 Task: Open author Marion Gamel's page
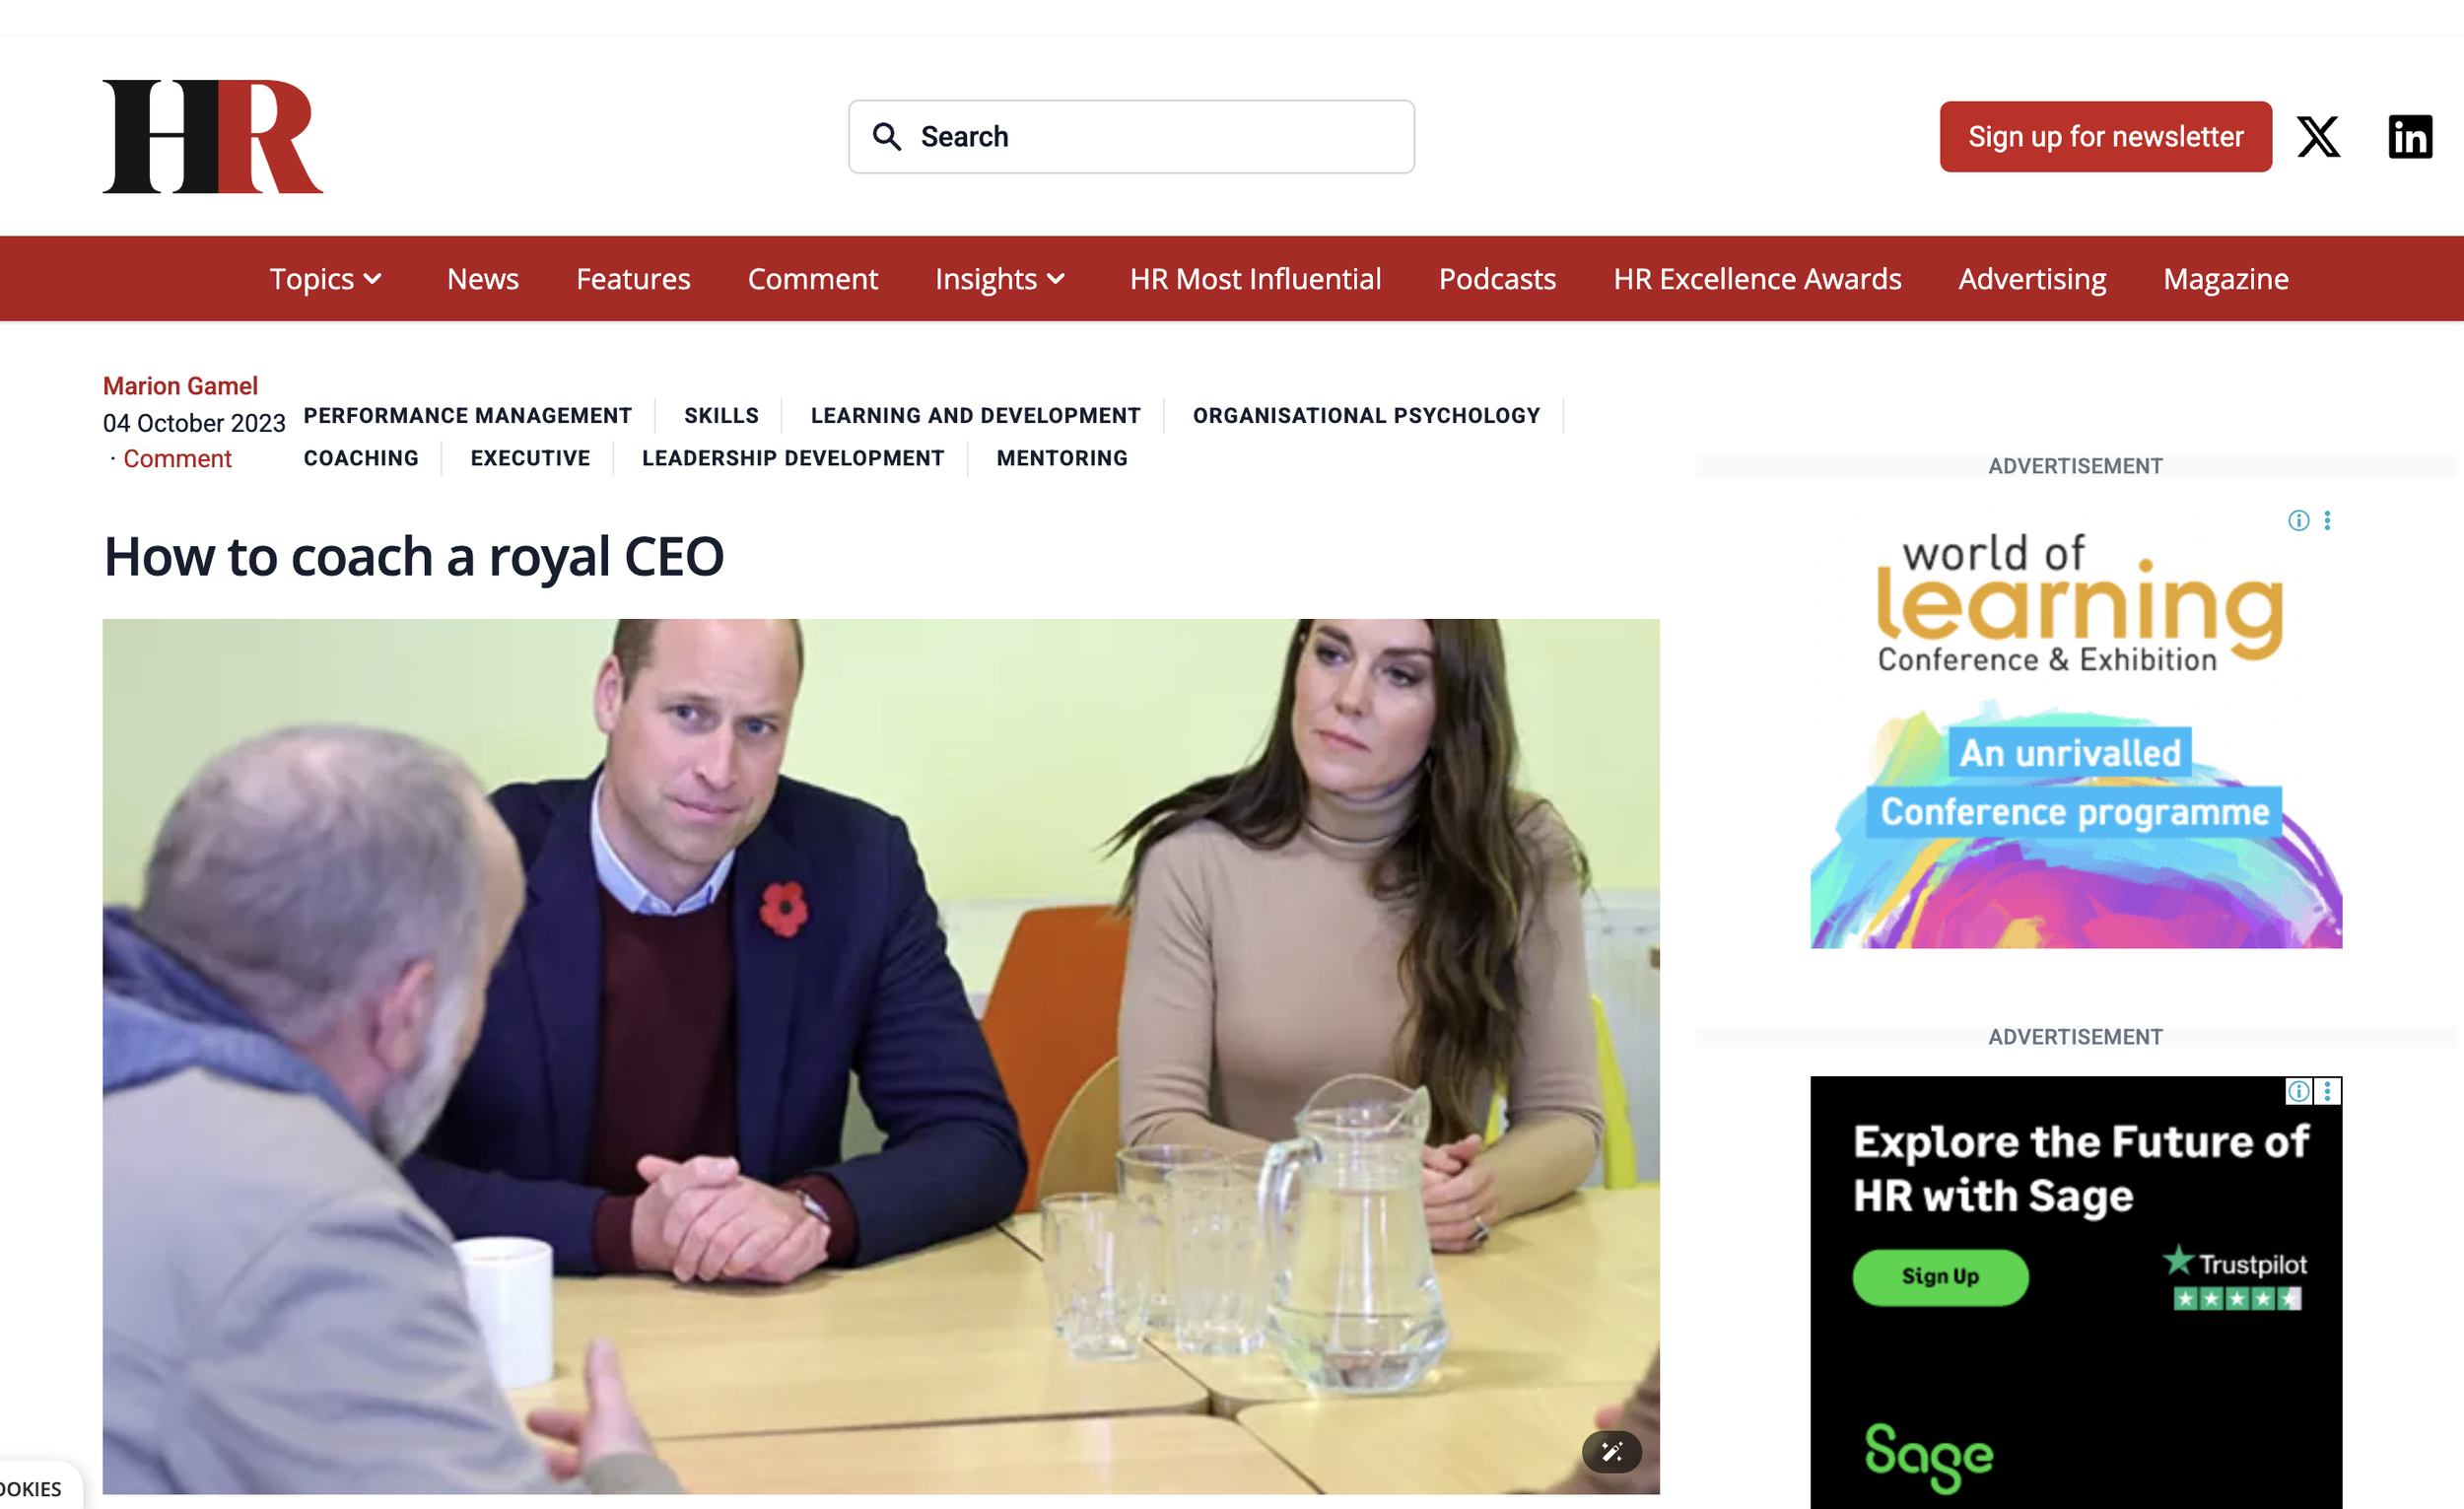pyautogui.click(x=181, y=386)
